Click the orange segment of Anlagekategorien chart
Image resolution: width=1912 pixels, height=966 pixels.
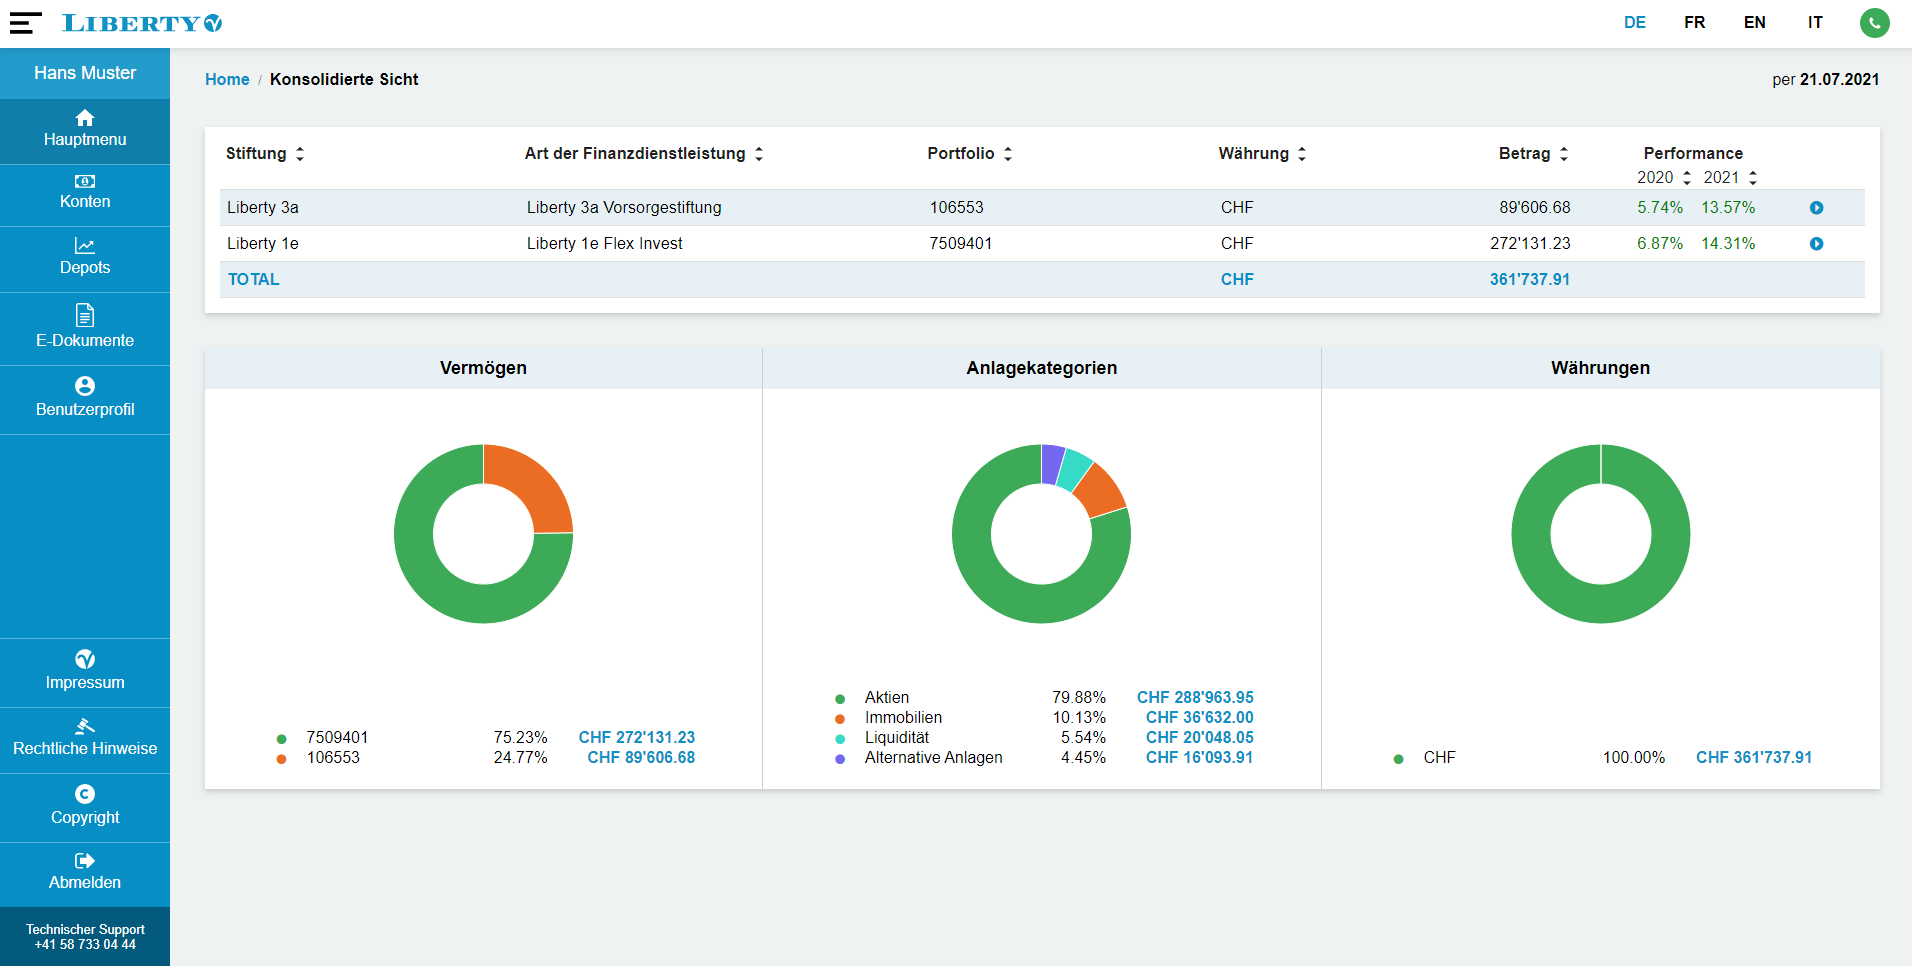click(1101, 489)
